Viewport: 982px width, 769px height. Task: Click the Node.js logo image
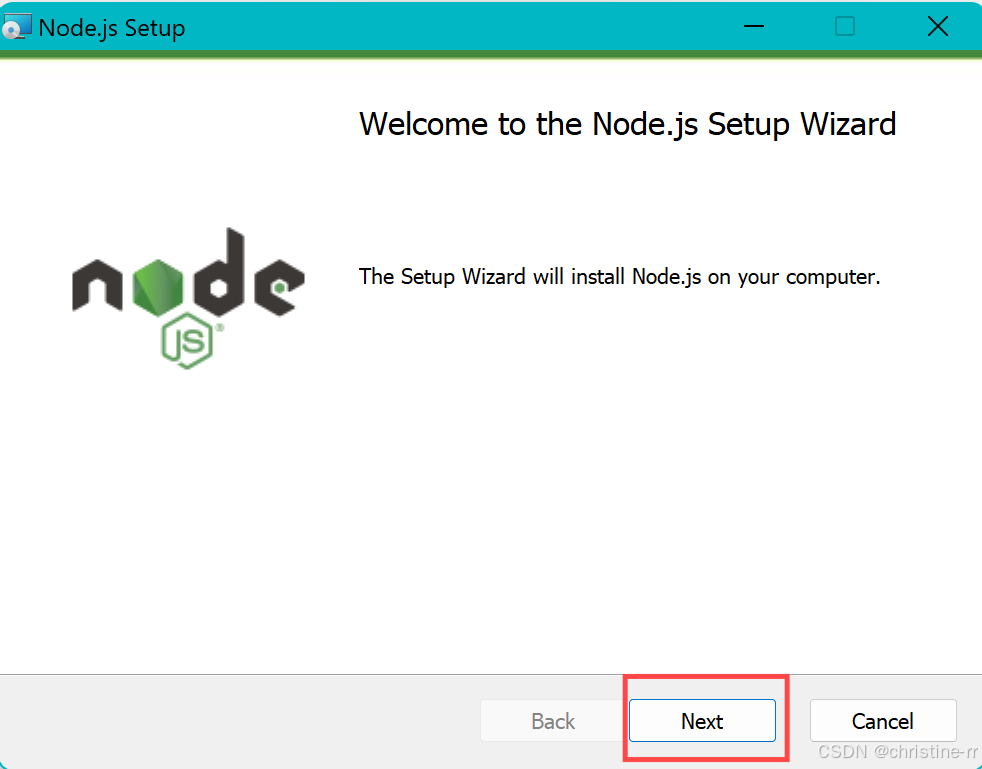(x=189, y=298)
